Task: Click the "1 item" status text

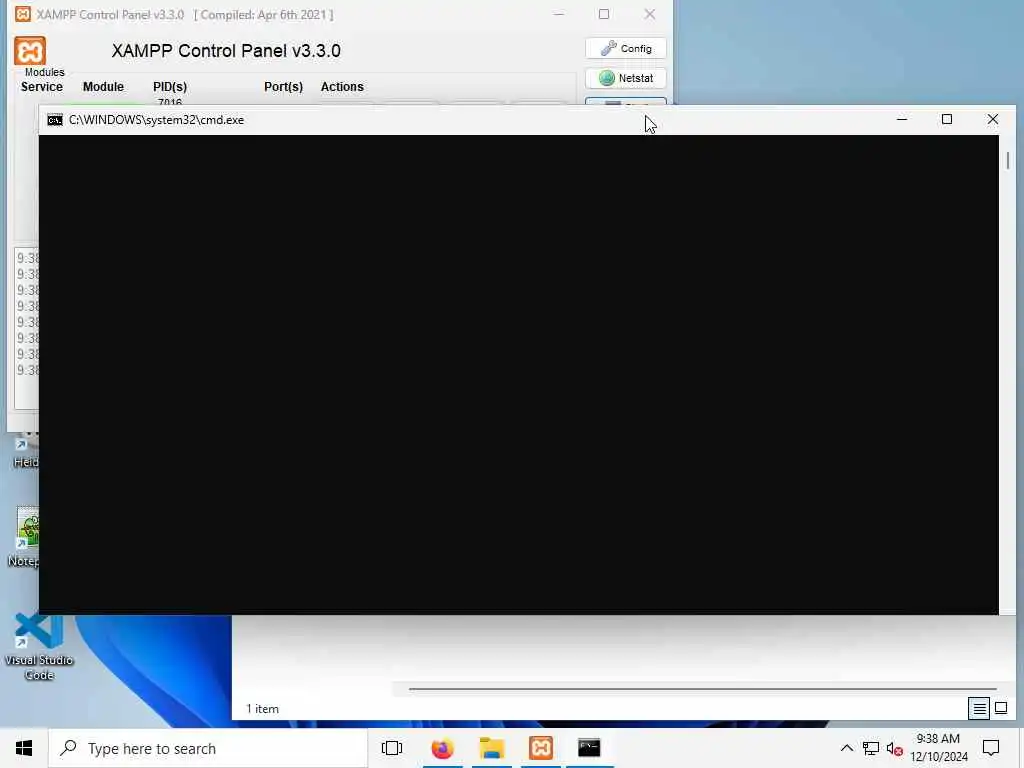Action: pyautogui.click(x=263, y=709)
